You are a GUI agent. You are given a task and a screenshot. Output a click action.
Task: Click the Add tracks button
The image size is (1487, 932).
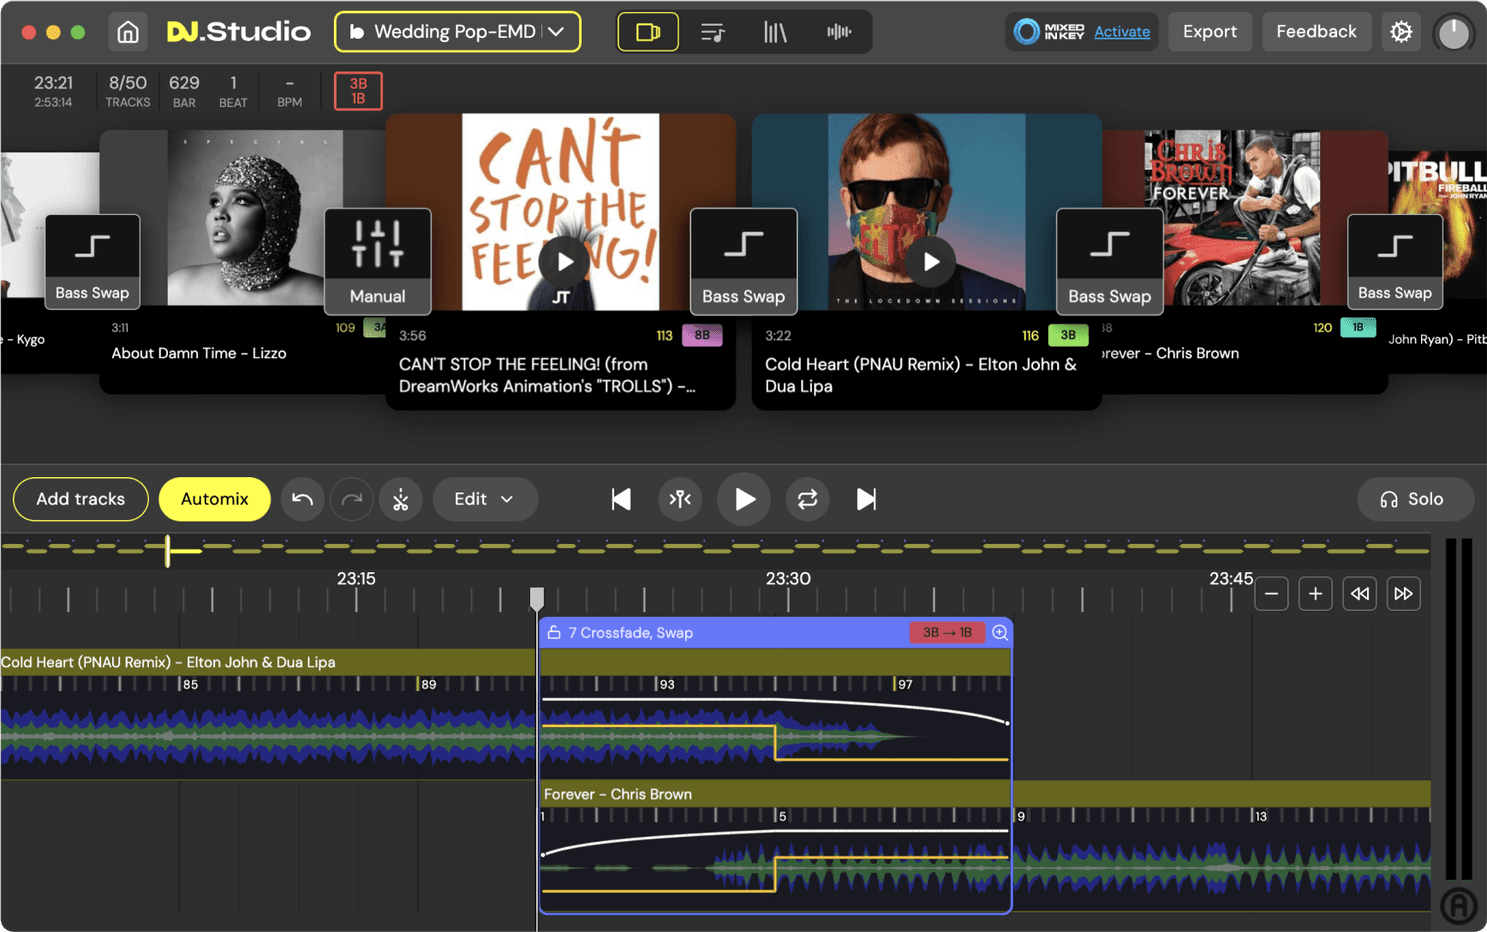point(80,499)
